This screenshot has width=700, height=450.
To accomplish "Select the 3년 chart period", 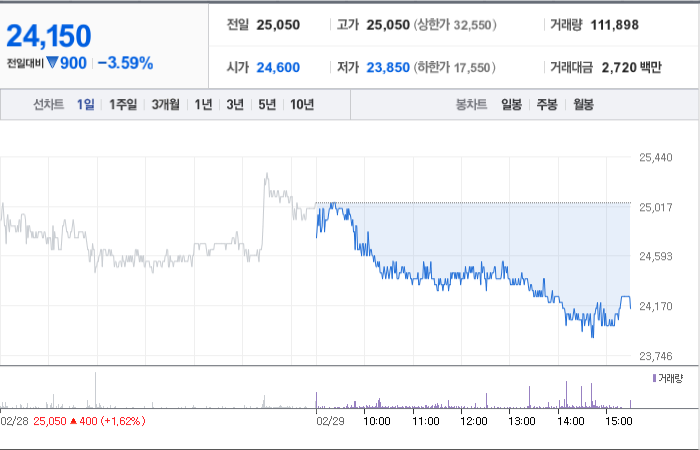I will click(x=235, y=104).
